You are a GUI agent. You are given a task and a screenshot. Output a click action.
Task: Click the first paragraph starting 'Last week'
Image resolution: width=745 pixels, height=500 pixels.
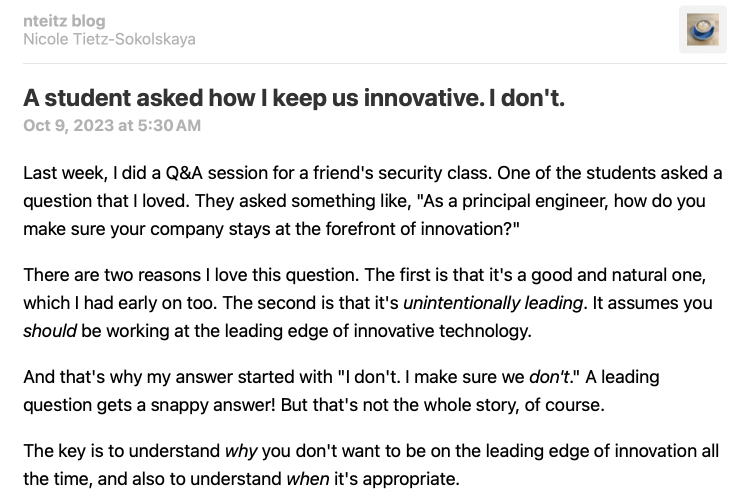(372, 201)
